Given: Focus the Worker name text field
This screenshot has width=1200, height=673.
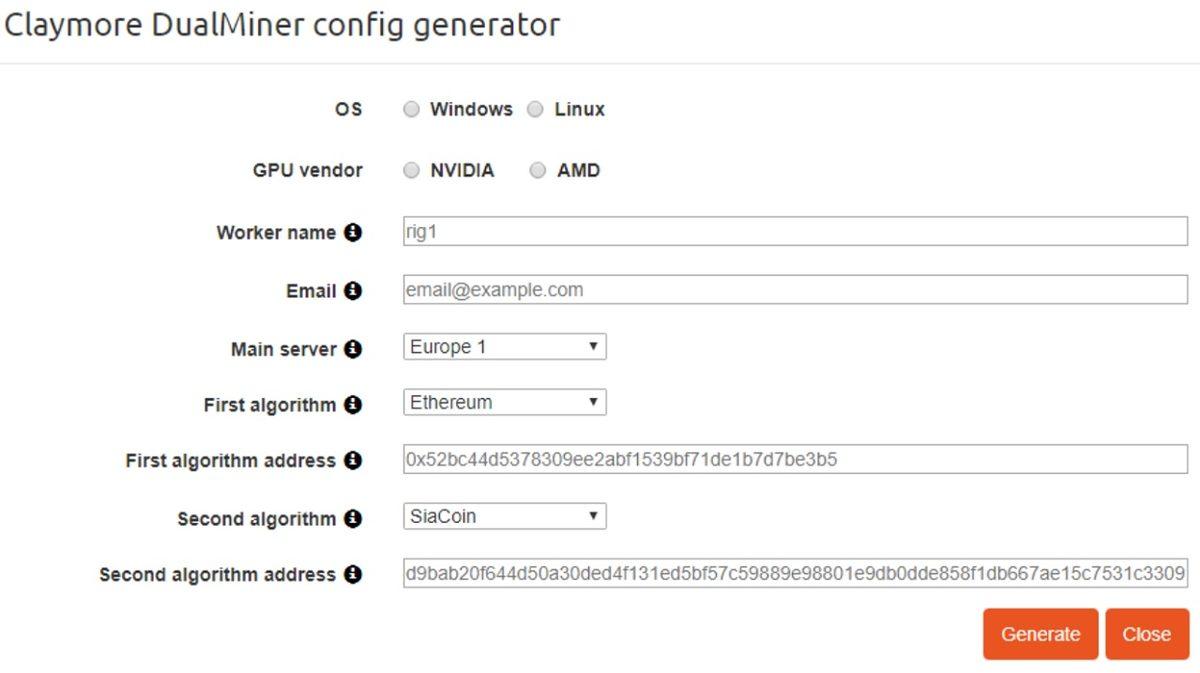Looking at the screenshot, I should coord(794,232).
